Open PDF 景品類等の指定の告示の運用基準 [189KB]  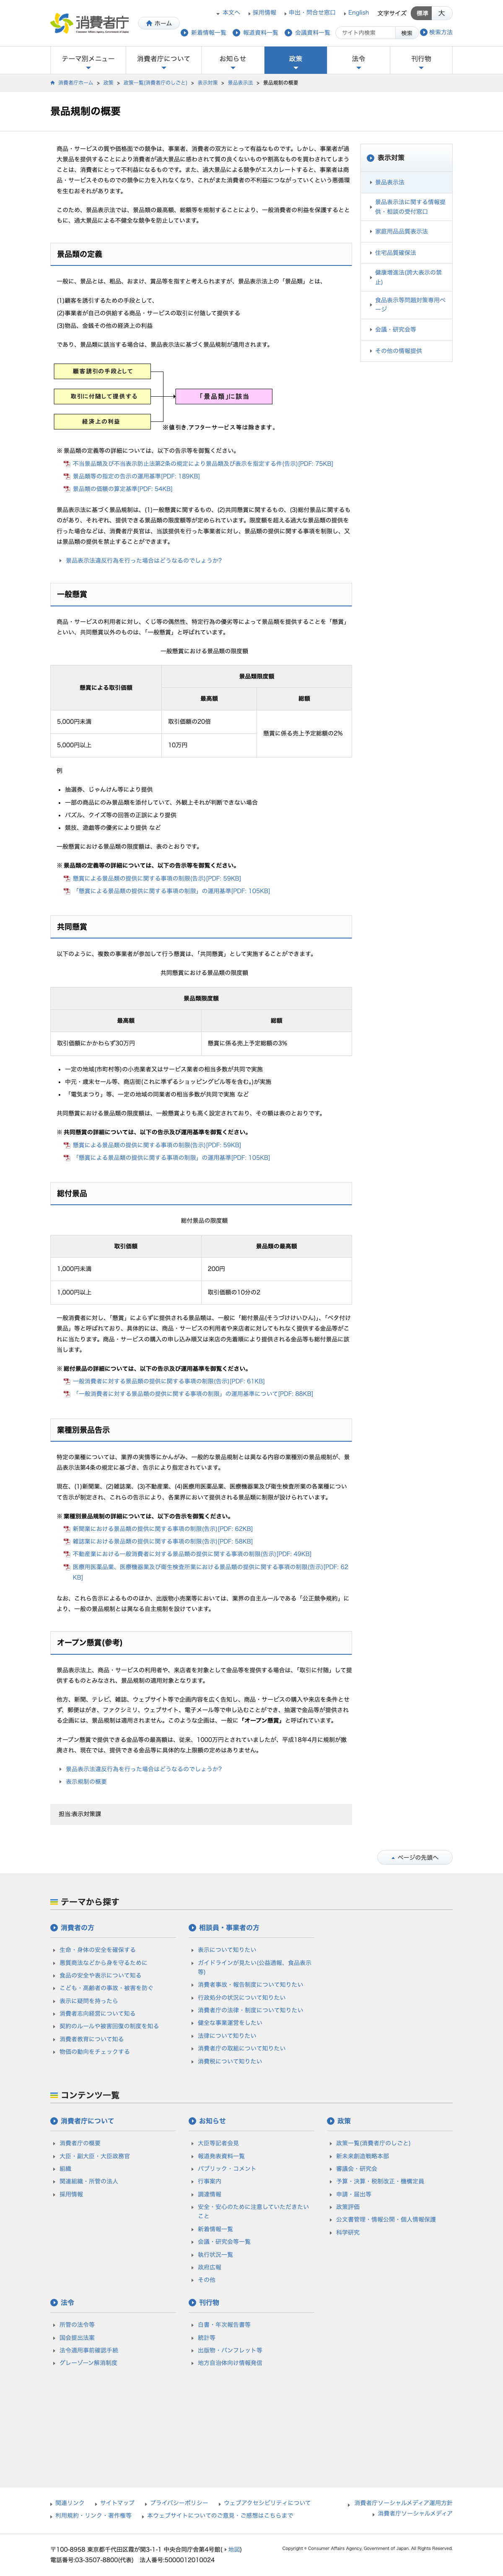point(136,476)
